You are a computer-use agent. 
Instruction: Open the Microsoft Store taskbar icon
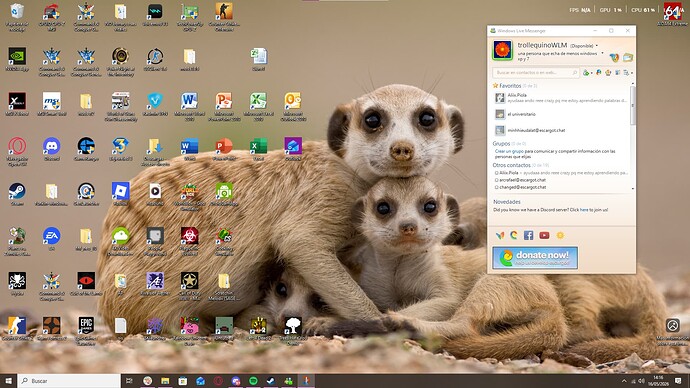(183, 381)
